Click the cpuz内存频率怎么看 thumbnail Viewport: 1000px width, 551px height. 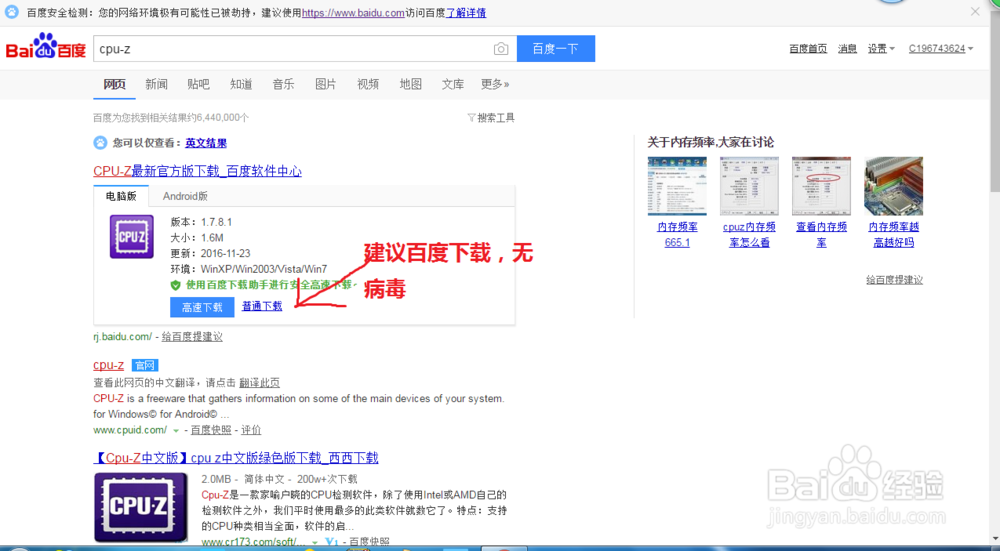749,186
